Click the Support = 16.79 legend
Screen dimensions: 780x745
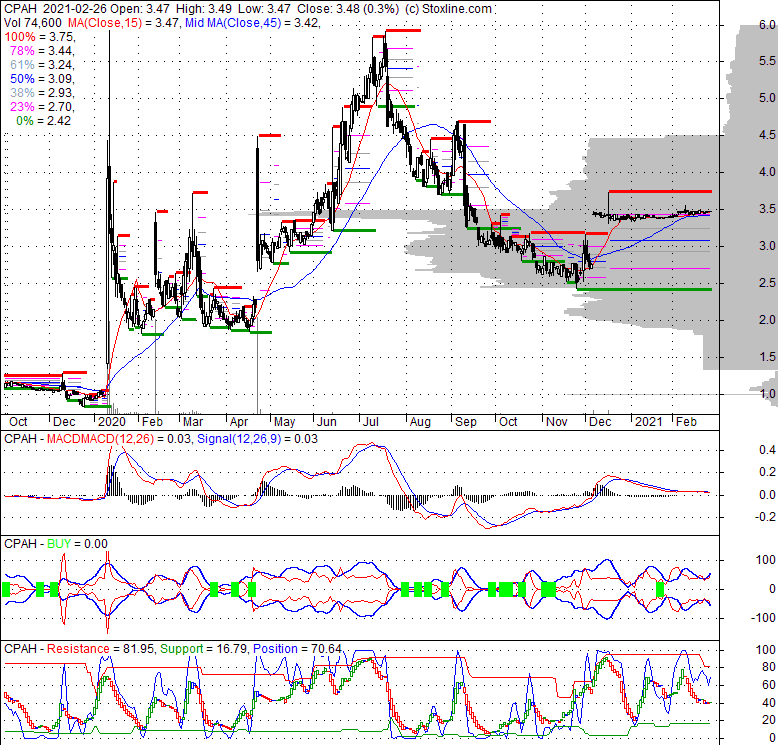click(x=203, y=649)
